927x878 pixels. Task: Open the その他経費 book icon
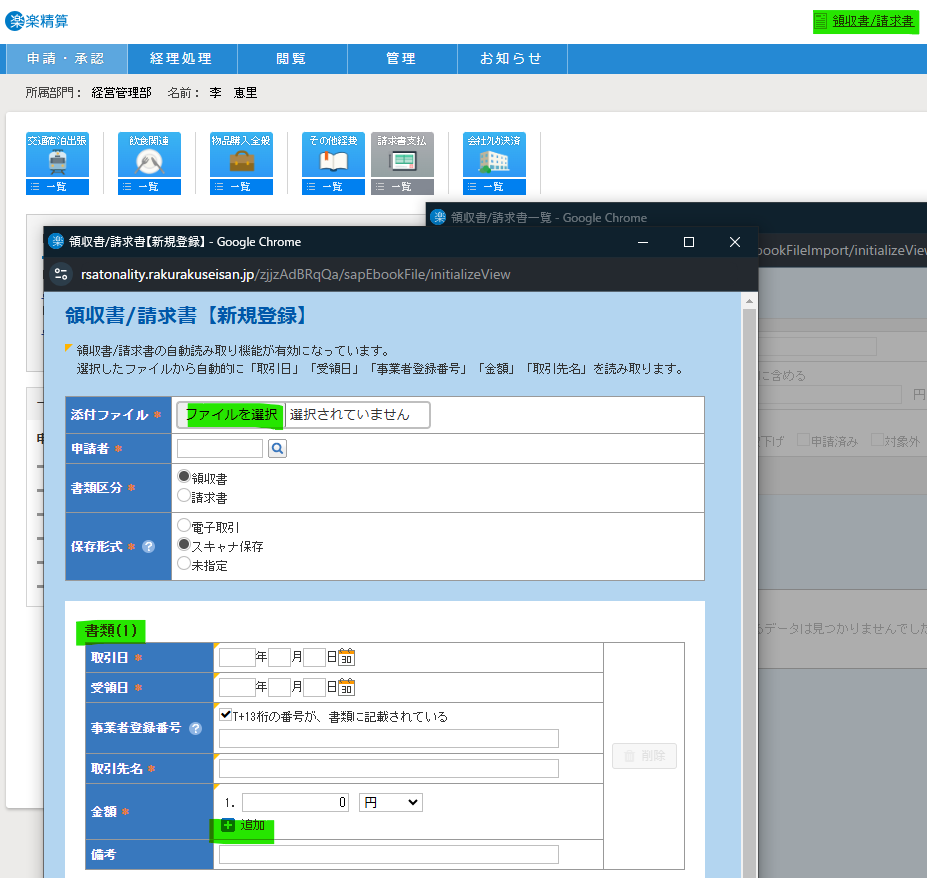(x=333, y=156)
